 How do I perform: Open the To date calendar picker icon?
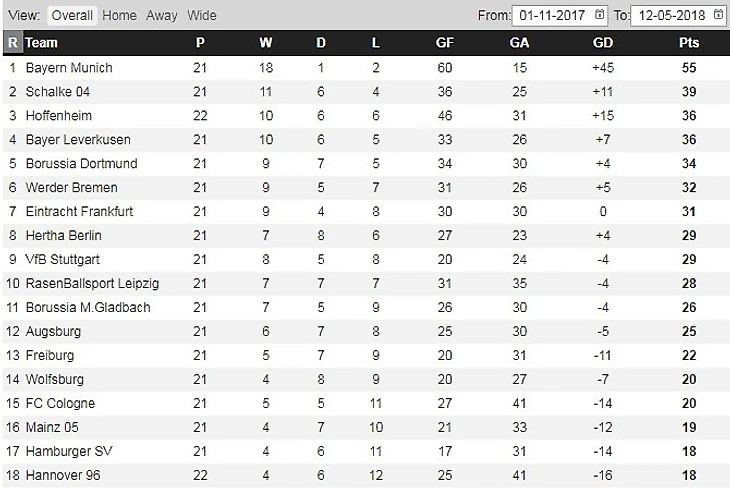[x=718, y=15]
